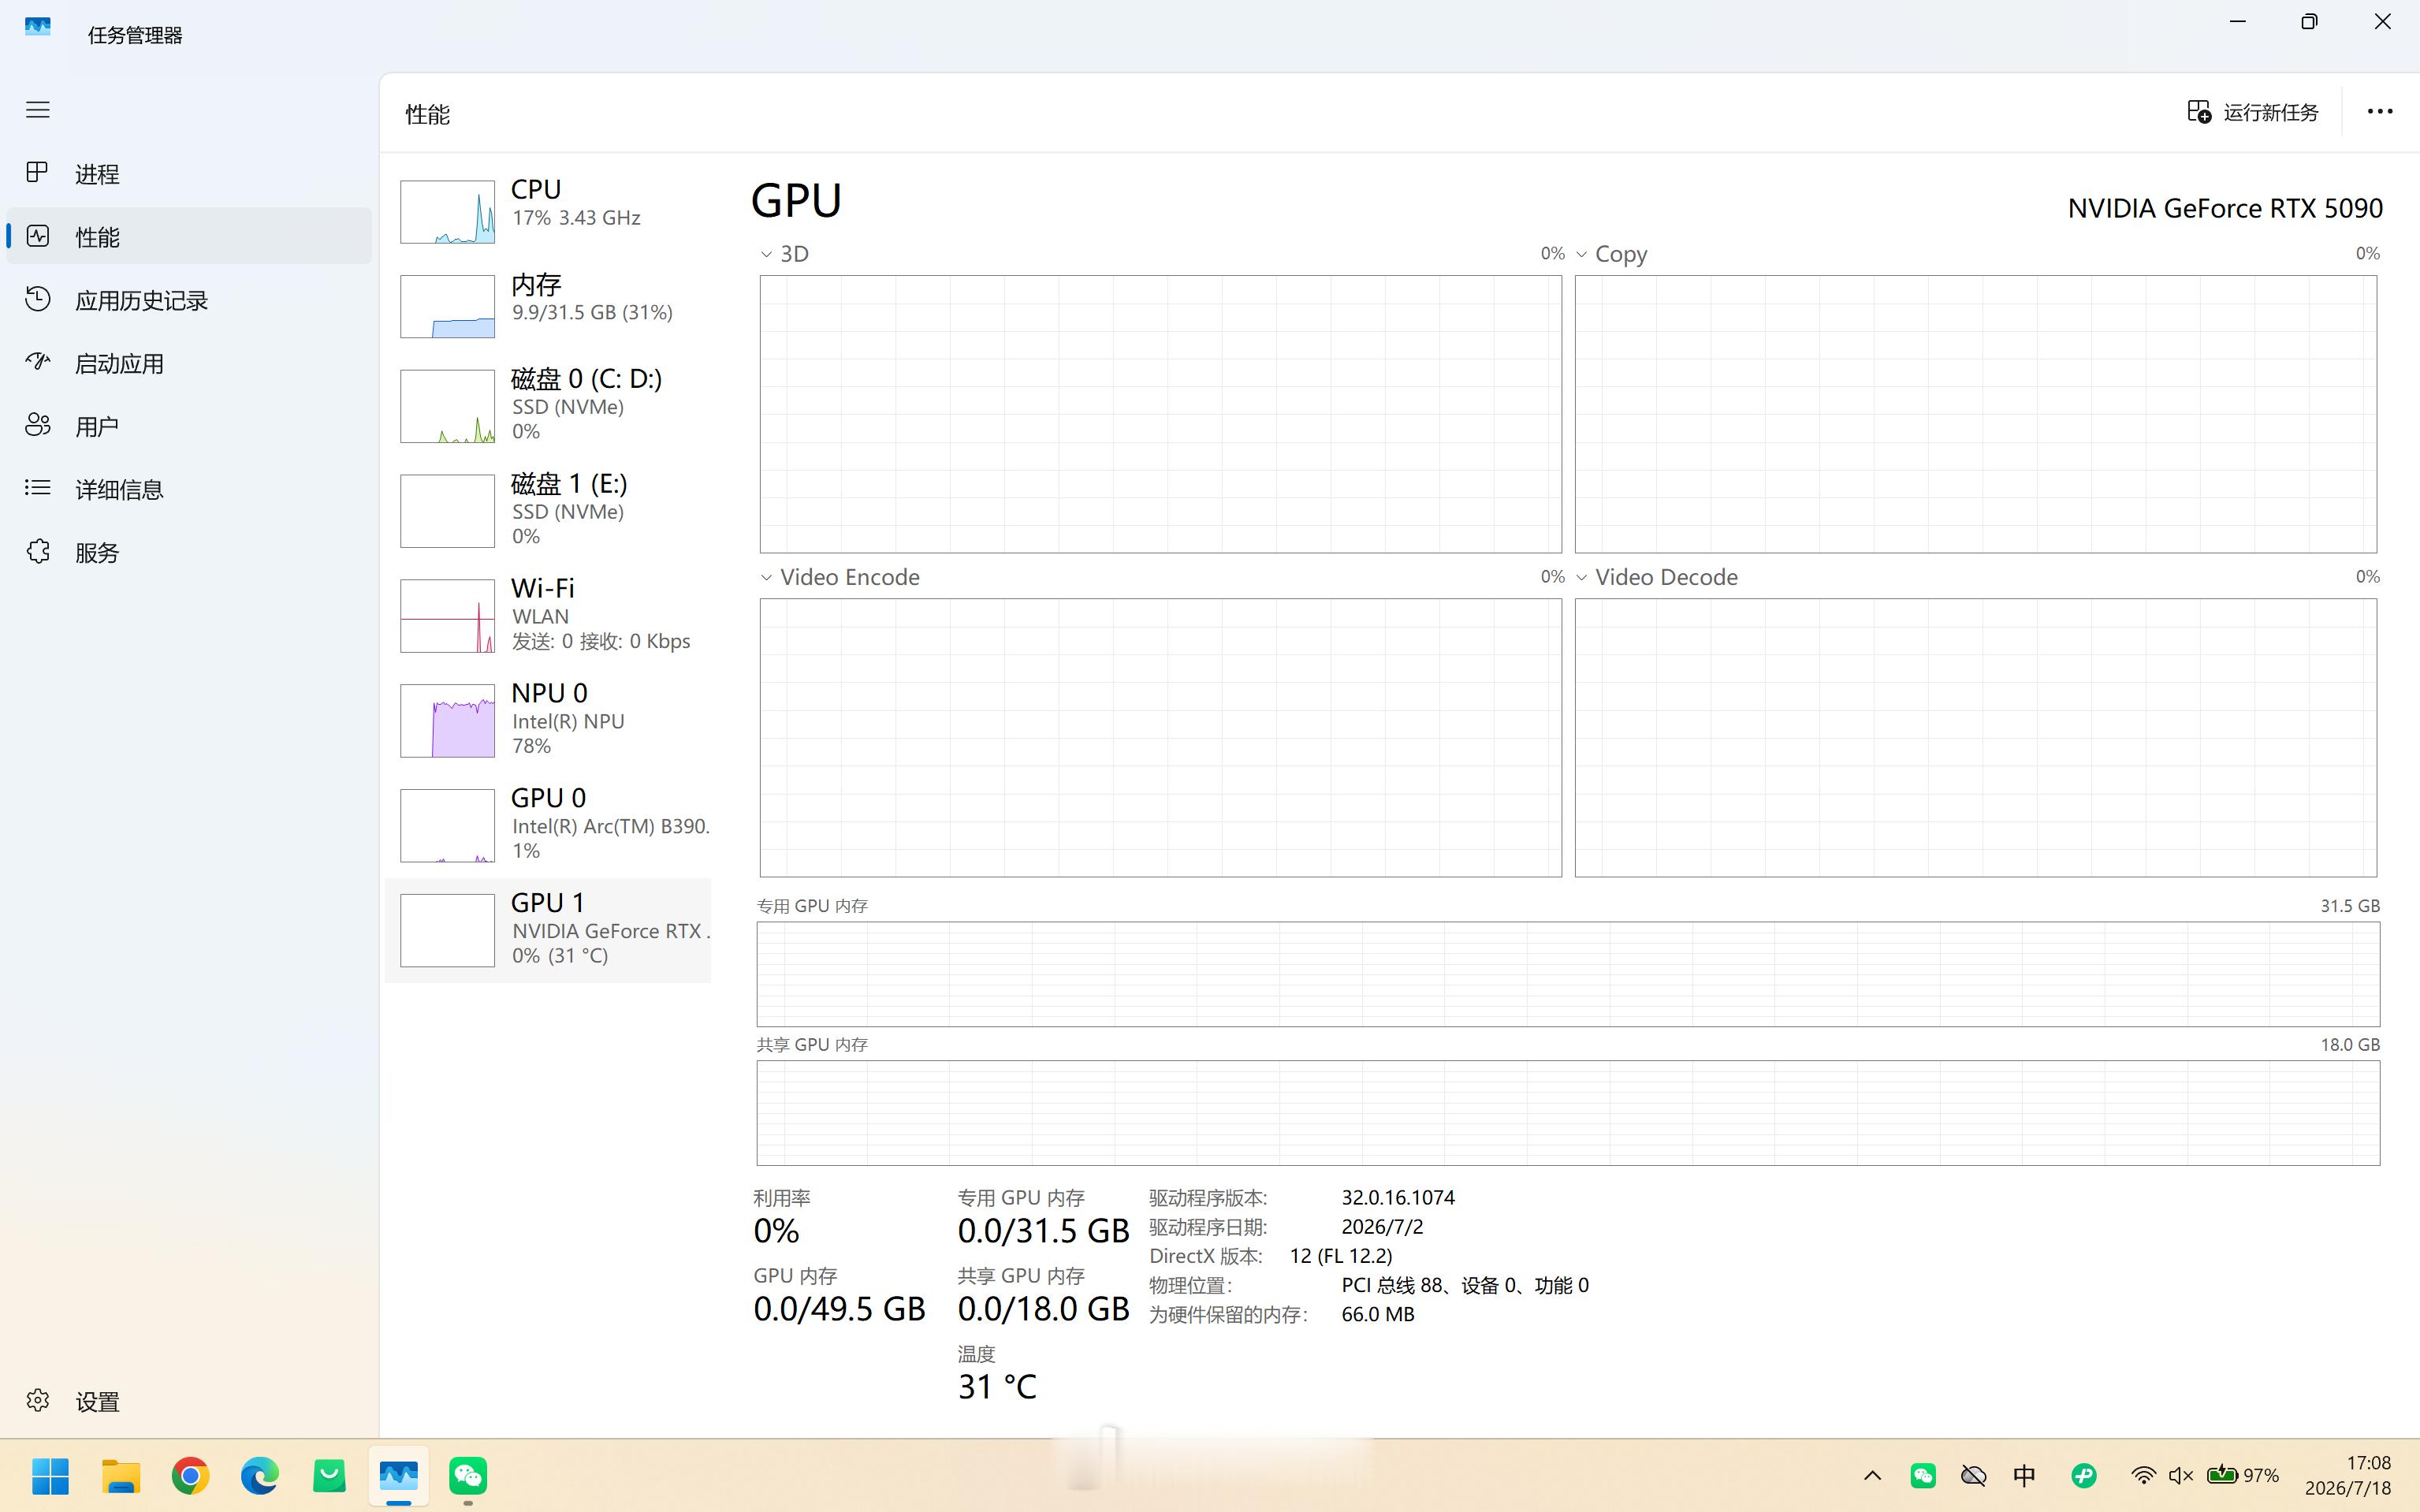
Task: Select the 性能 (Performance) sidebar item
Action: point(189,236)
